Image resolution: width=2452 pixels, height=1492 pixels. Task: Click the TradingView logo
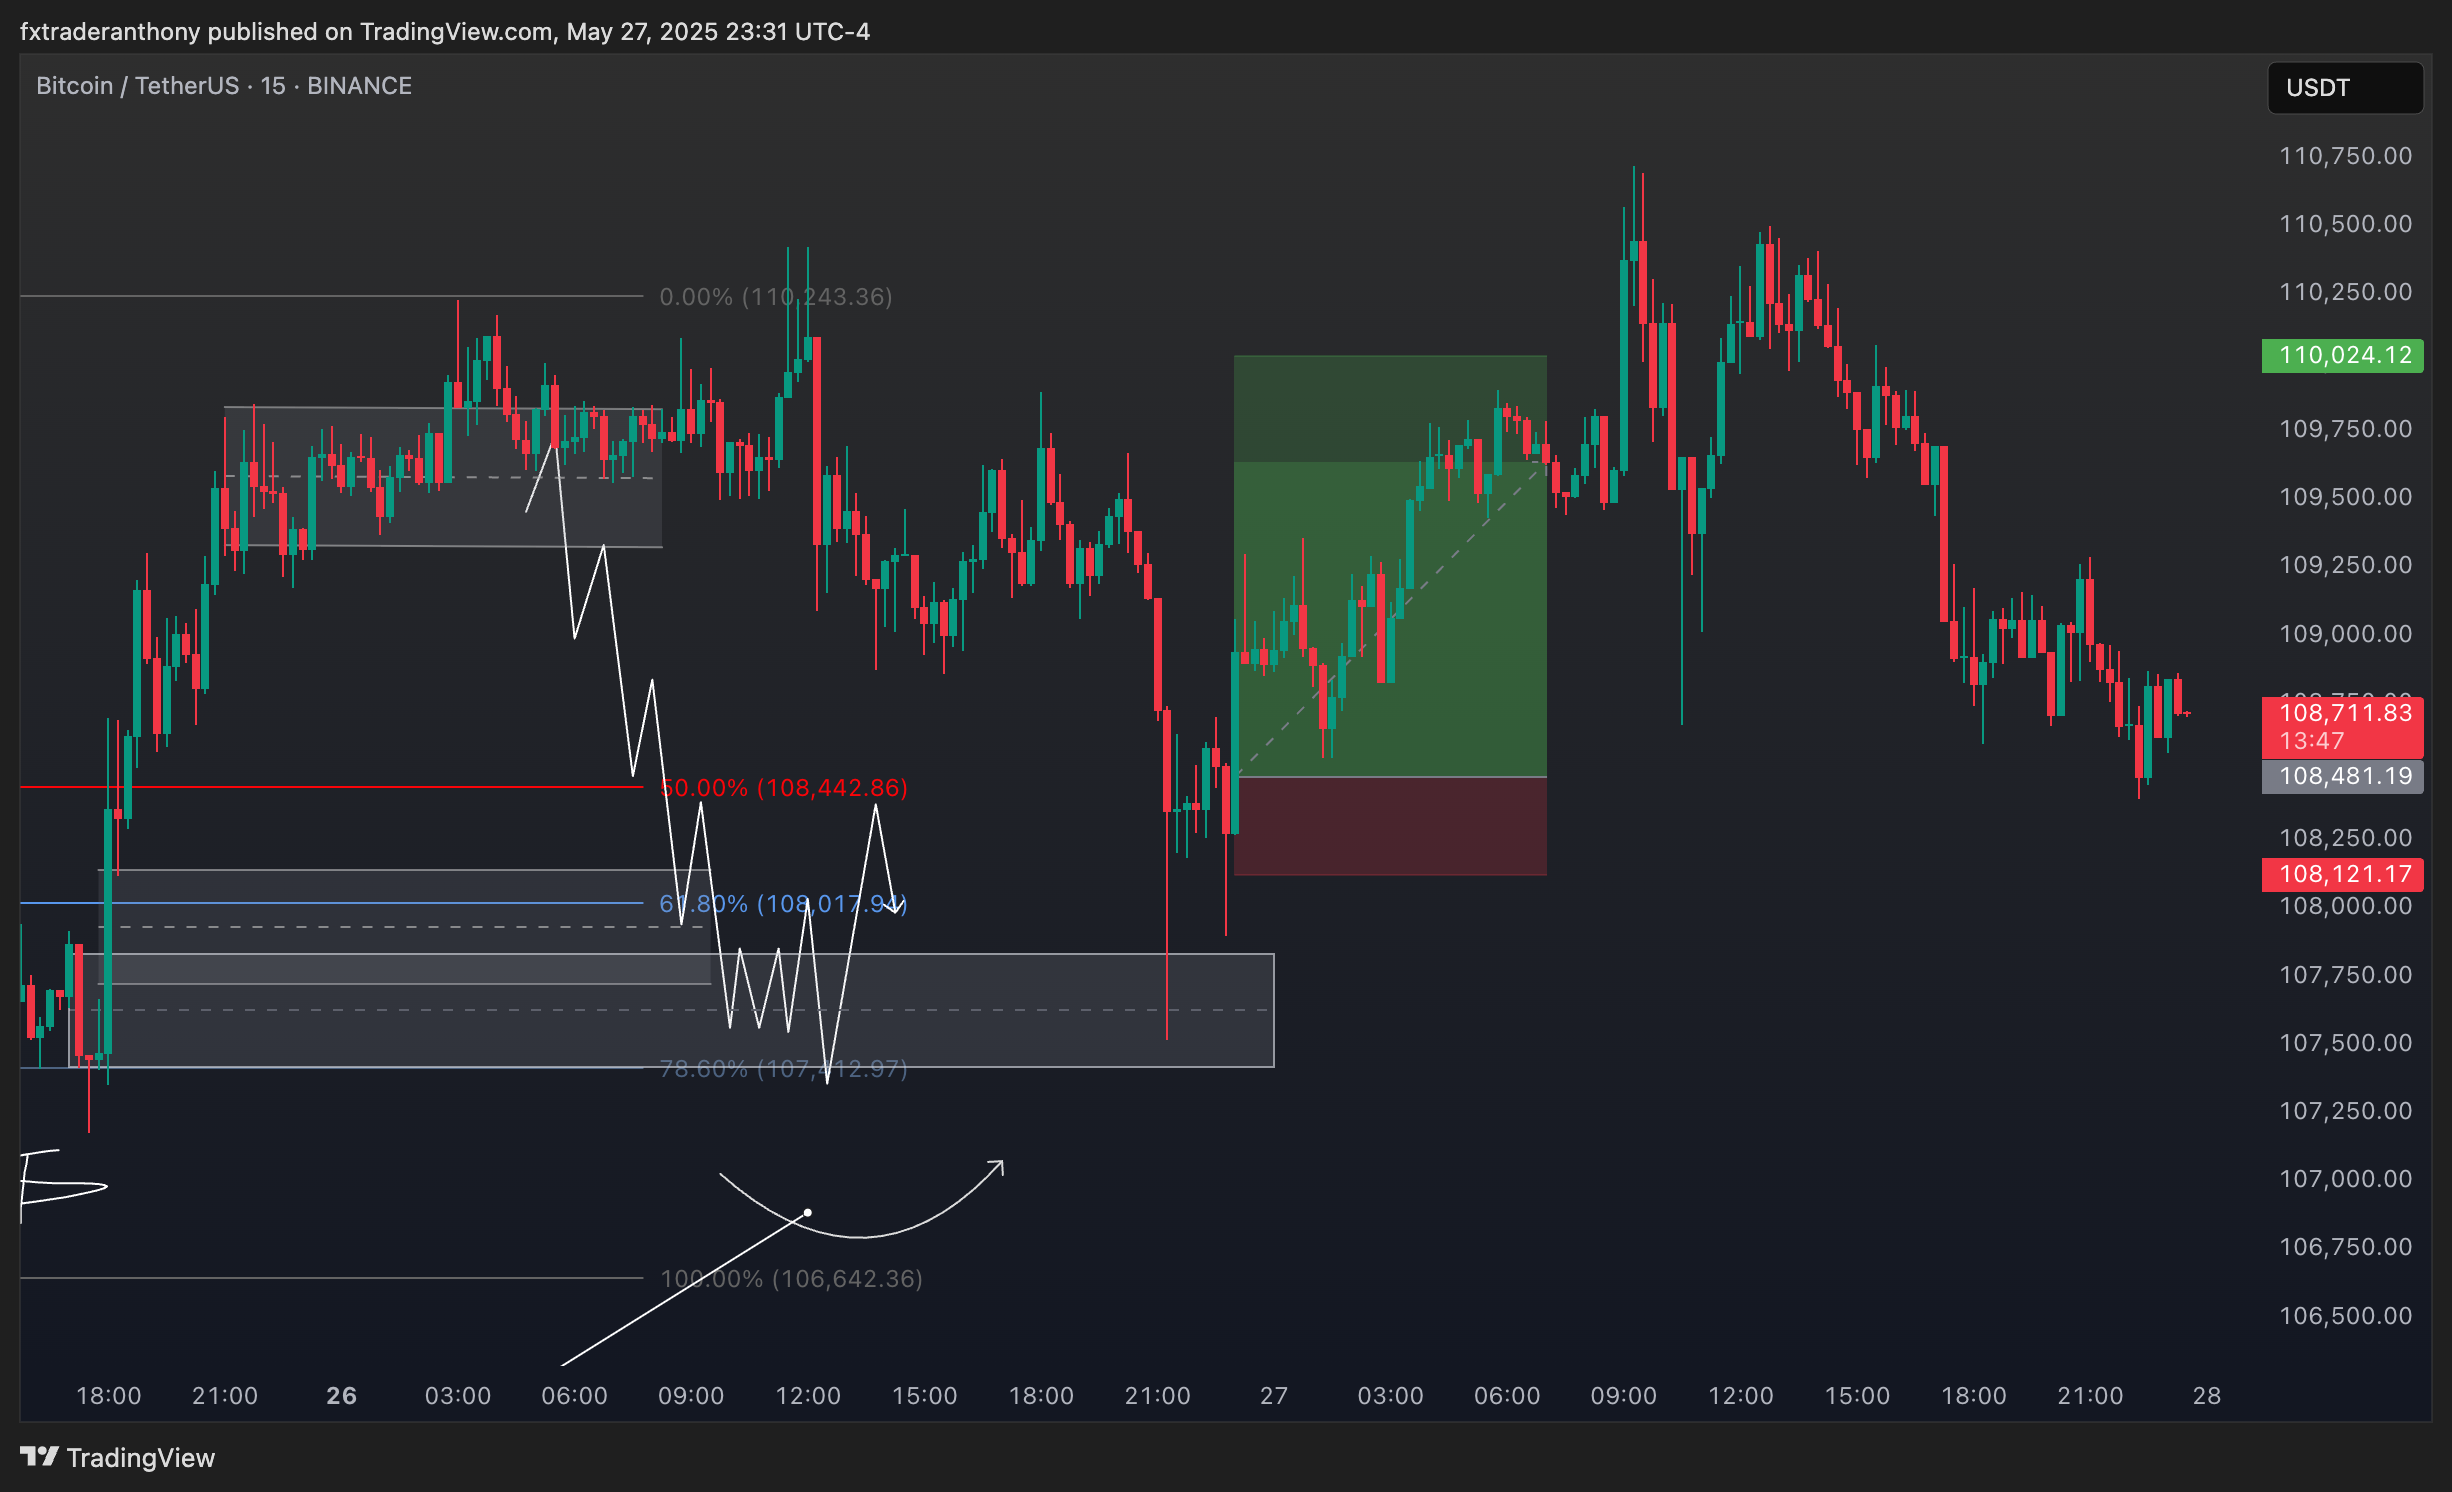[x=118, y=1457]
